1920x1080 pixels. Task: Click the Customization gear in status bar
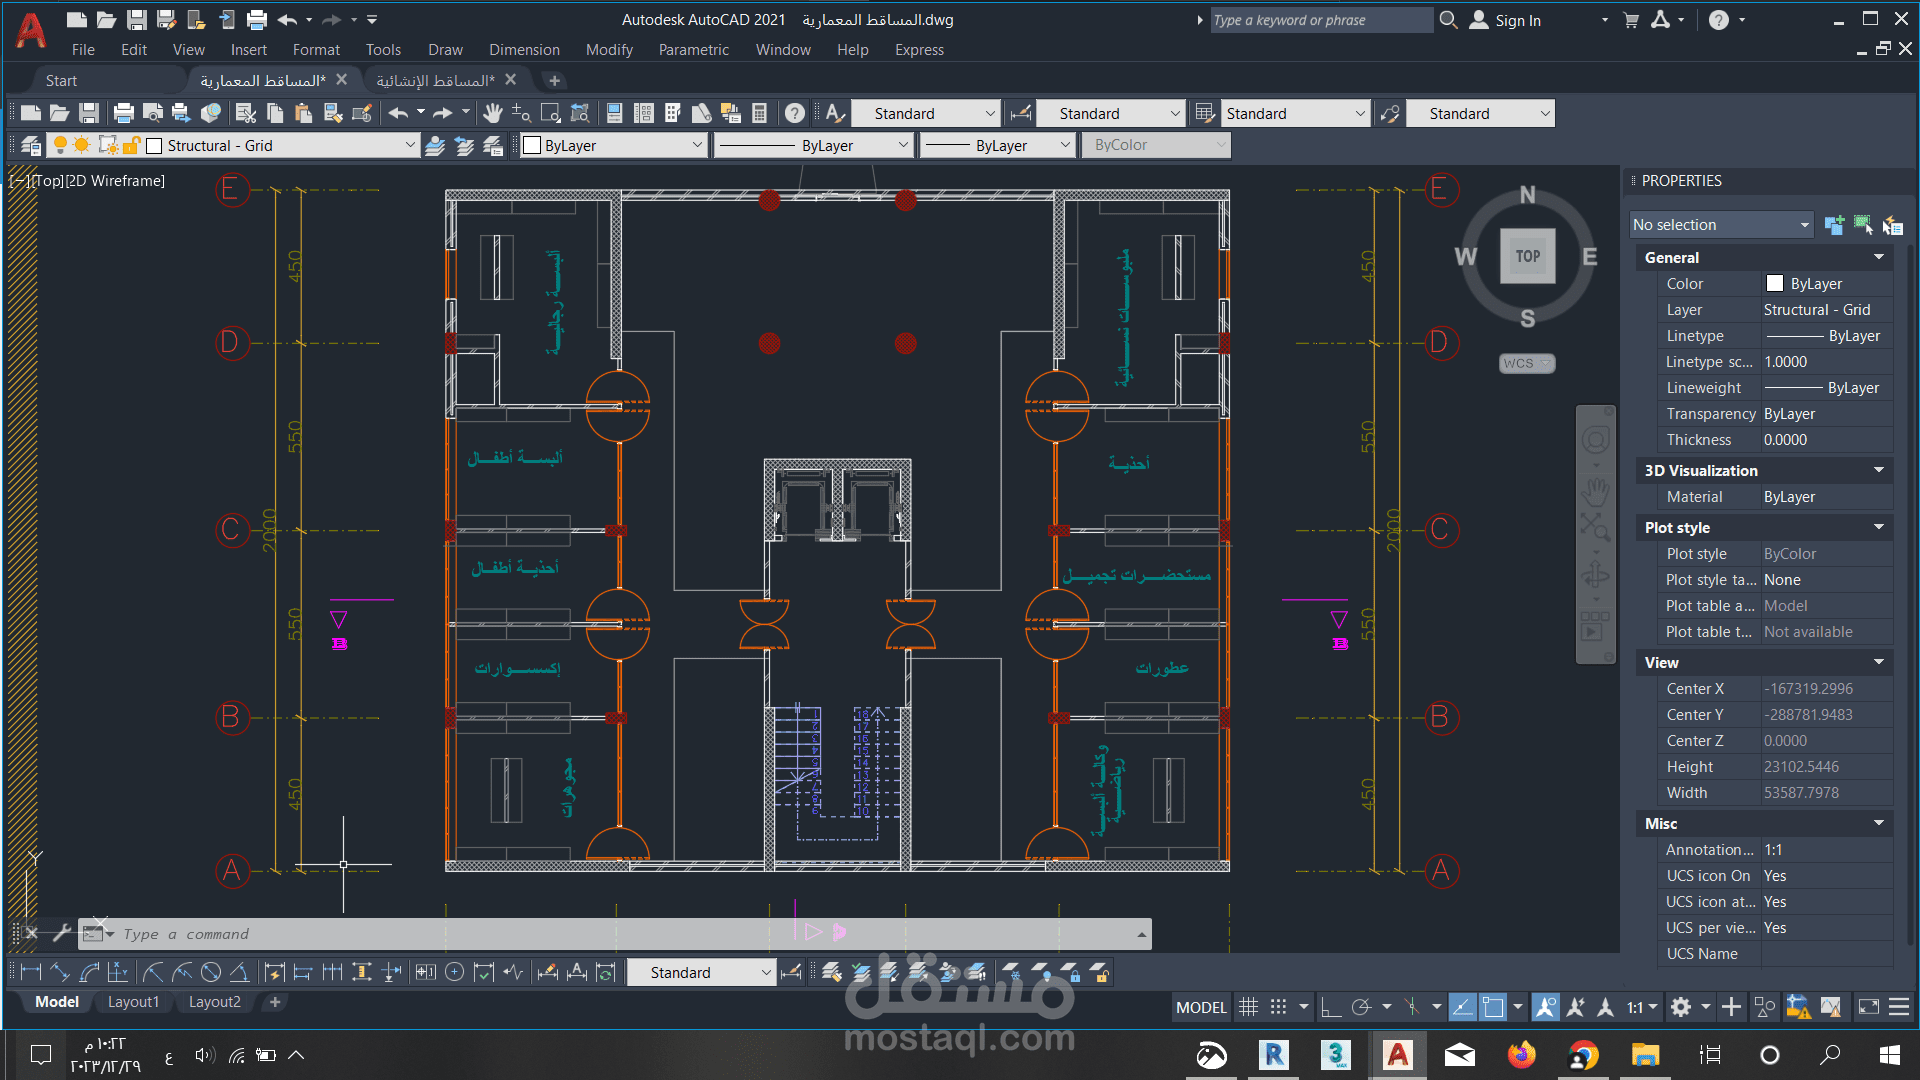[1681, 1008]
